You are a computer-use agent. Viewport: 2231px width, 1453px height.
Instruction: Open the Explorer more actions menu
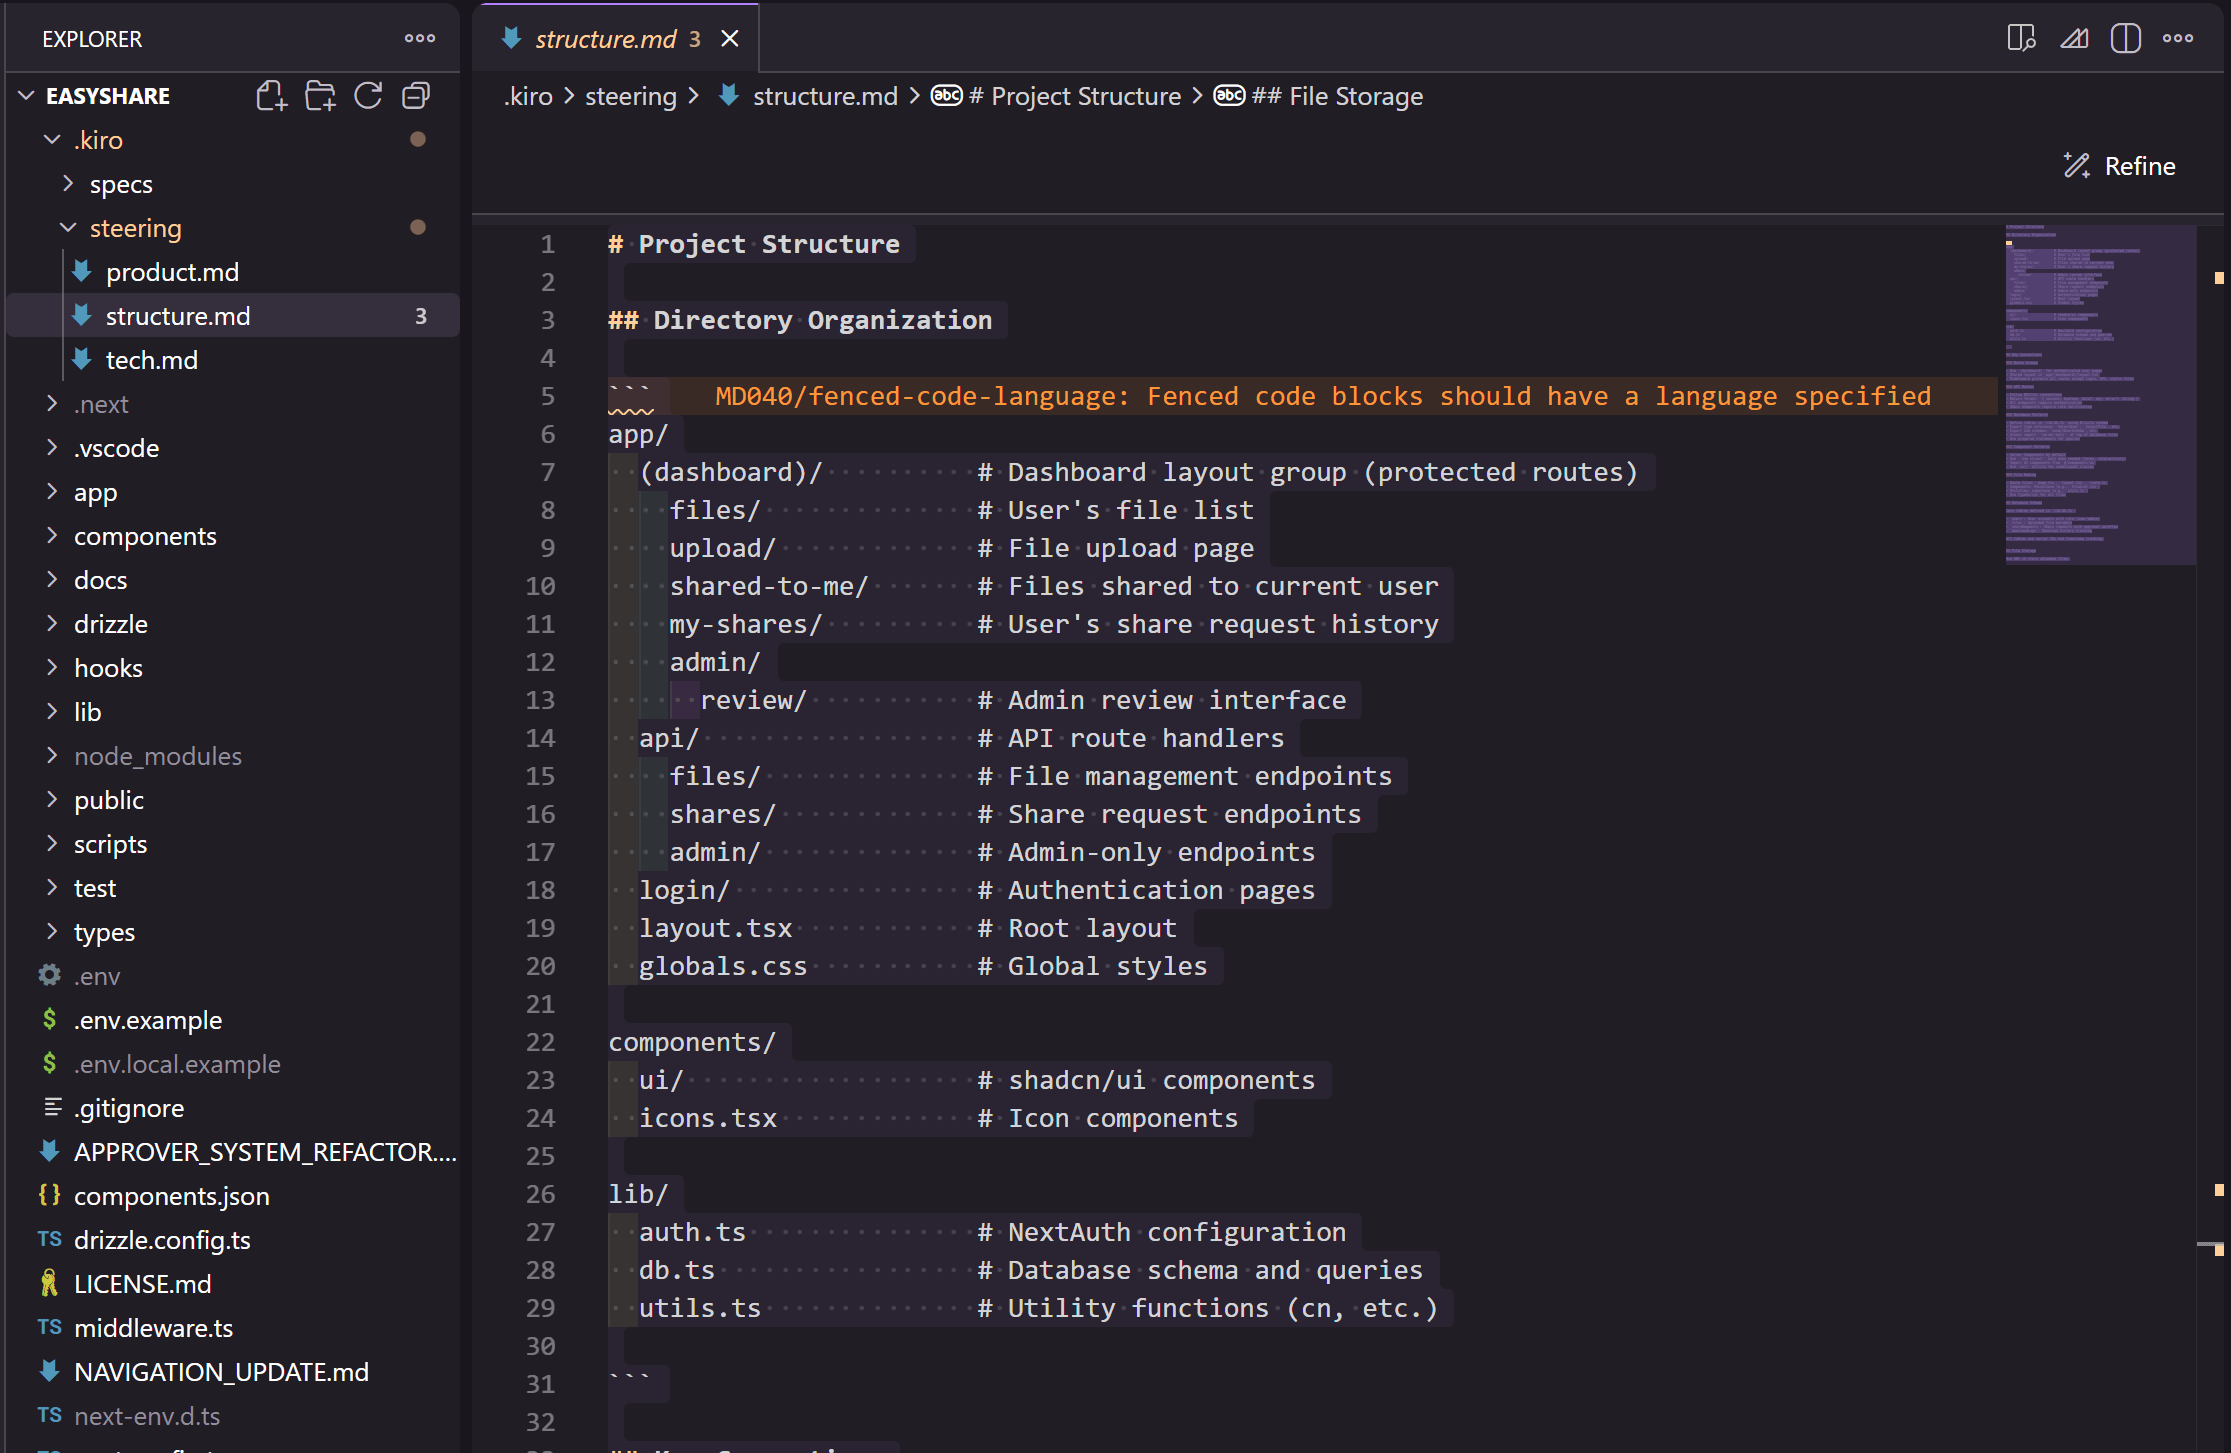coord(420,39)
